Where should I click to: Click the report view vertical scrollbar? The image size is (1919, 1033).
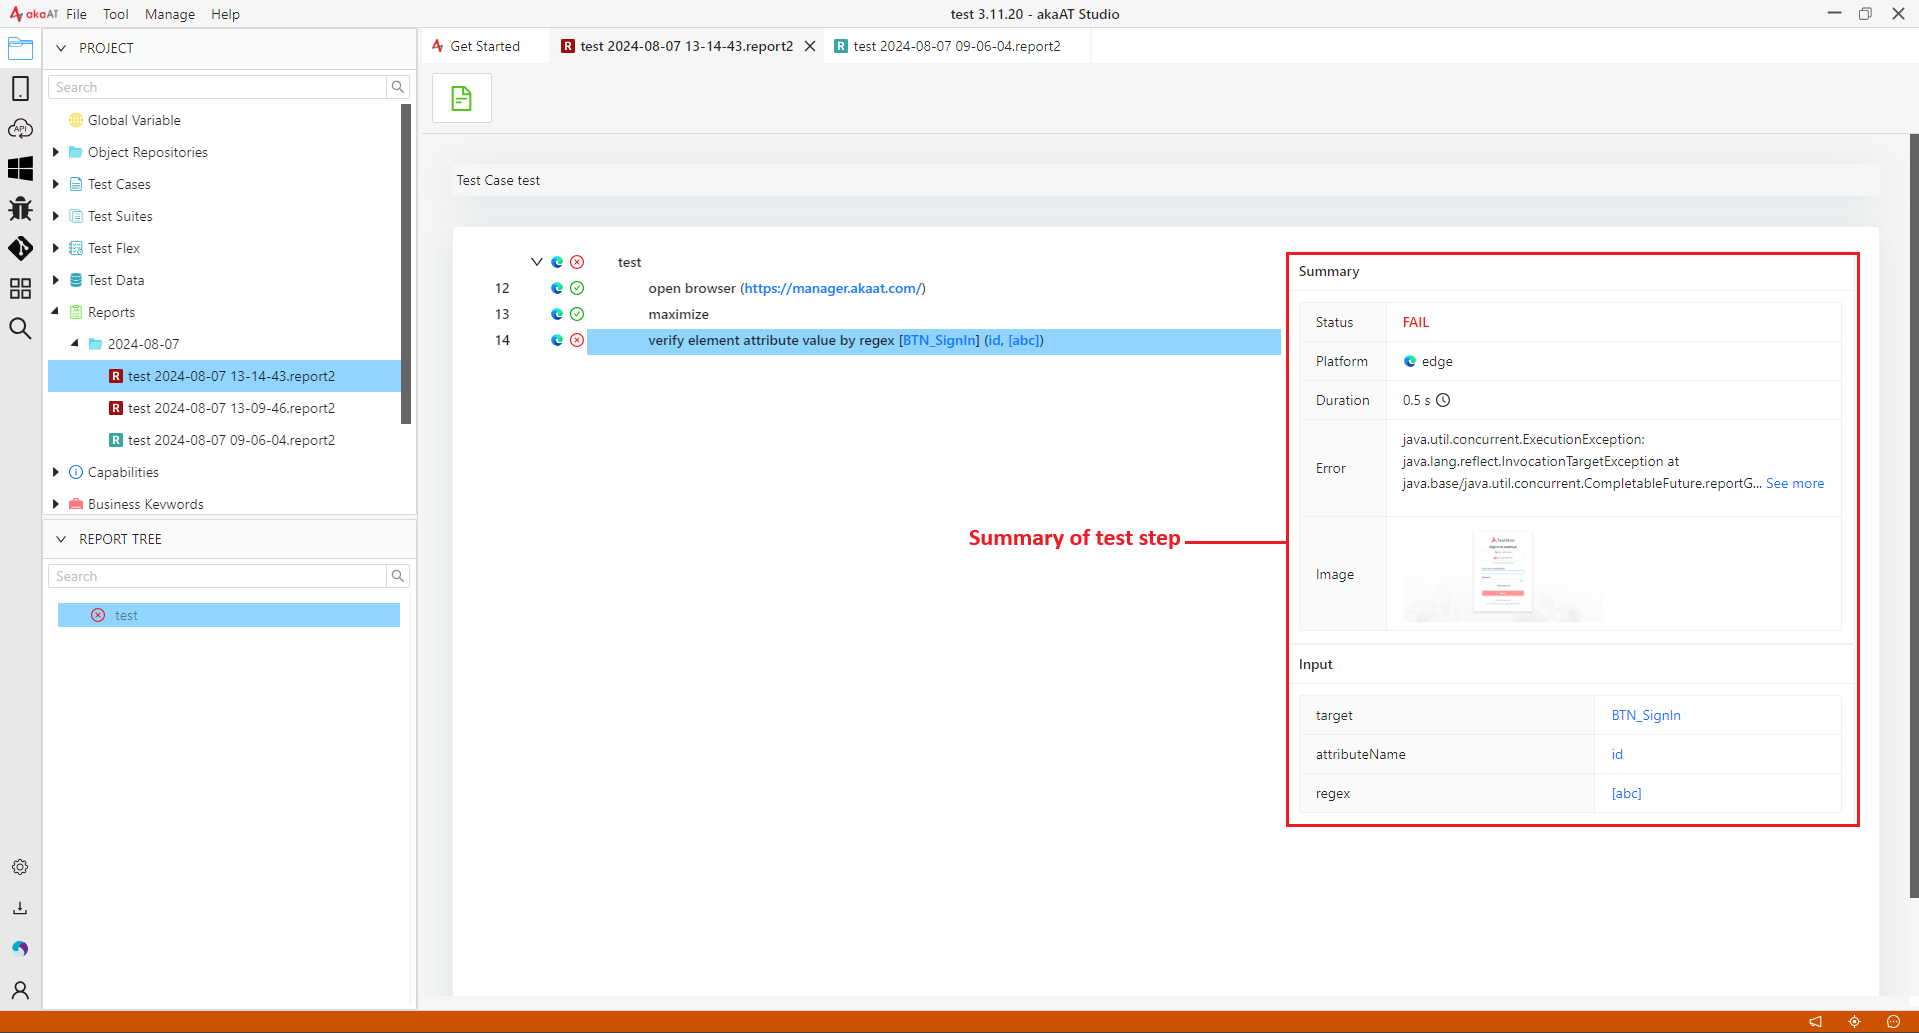tap(1914, 515)
